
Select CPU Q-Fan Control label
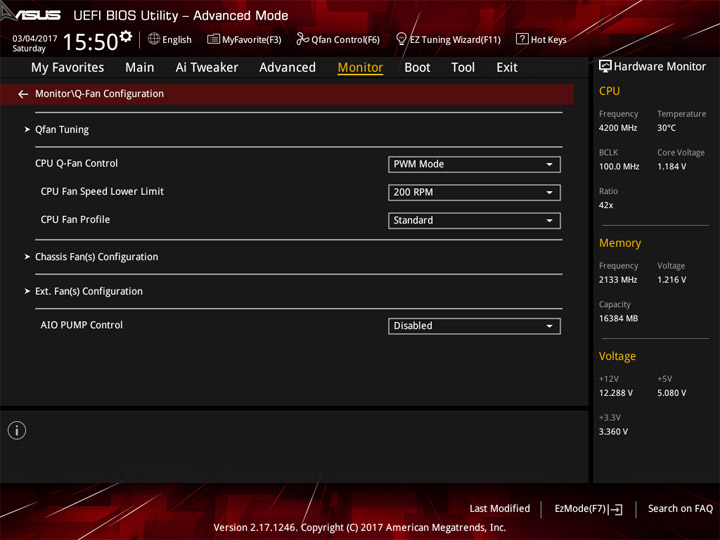click(x=76, y=163)
